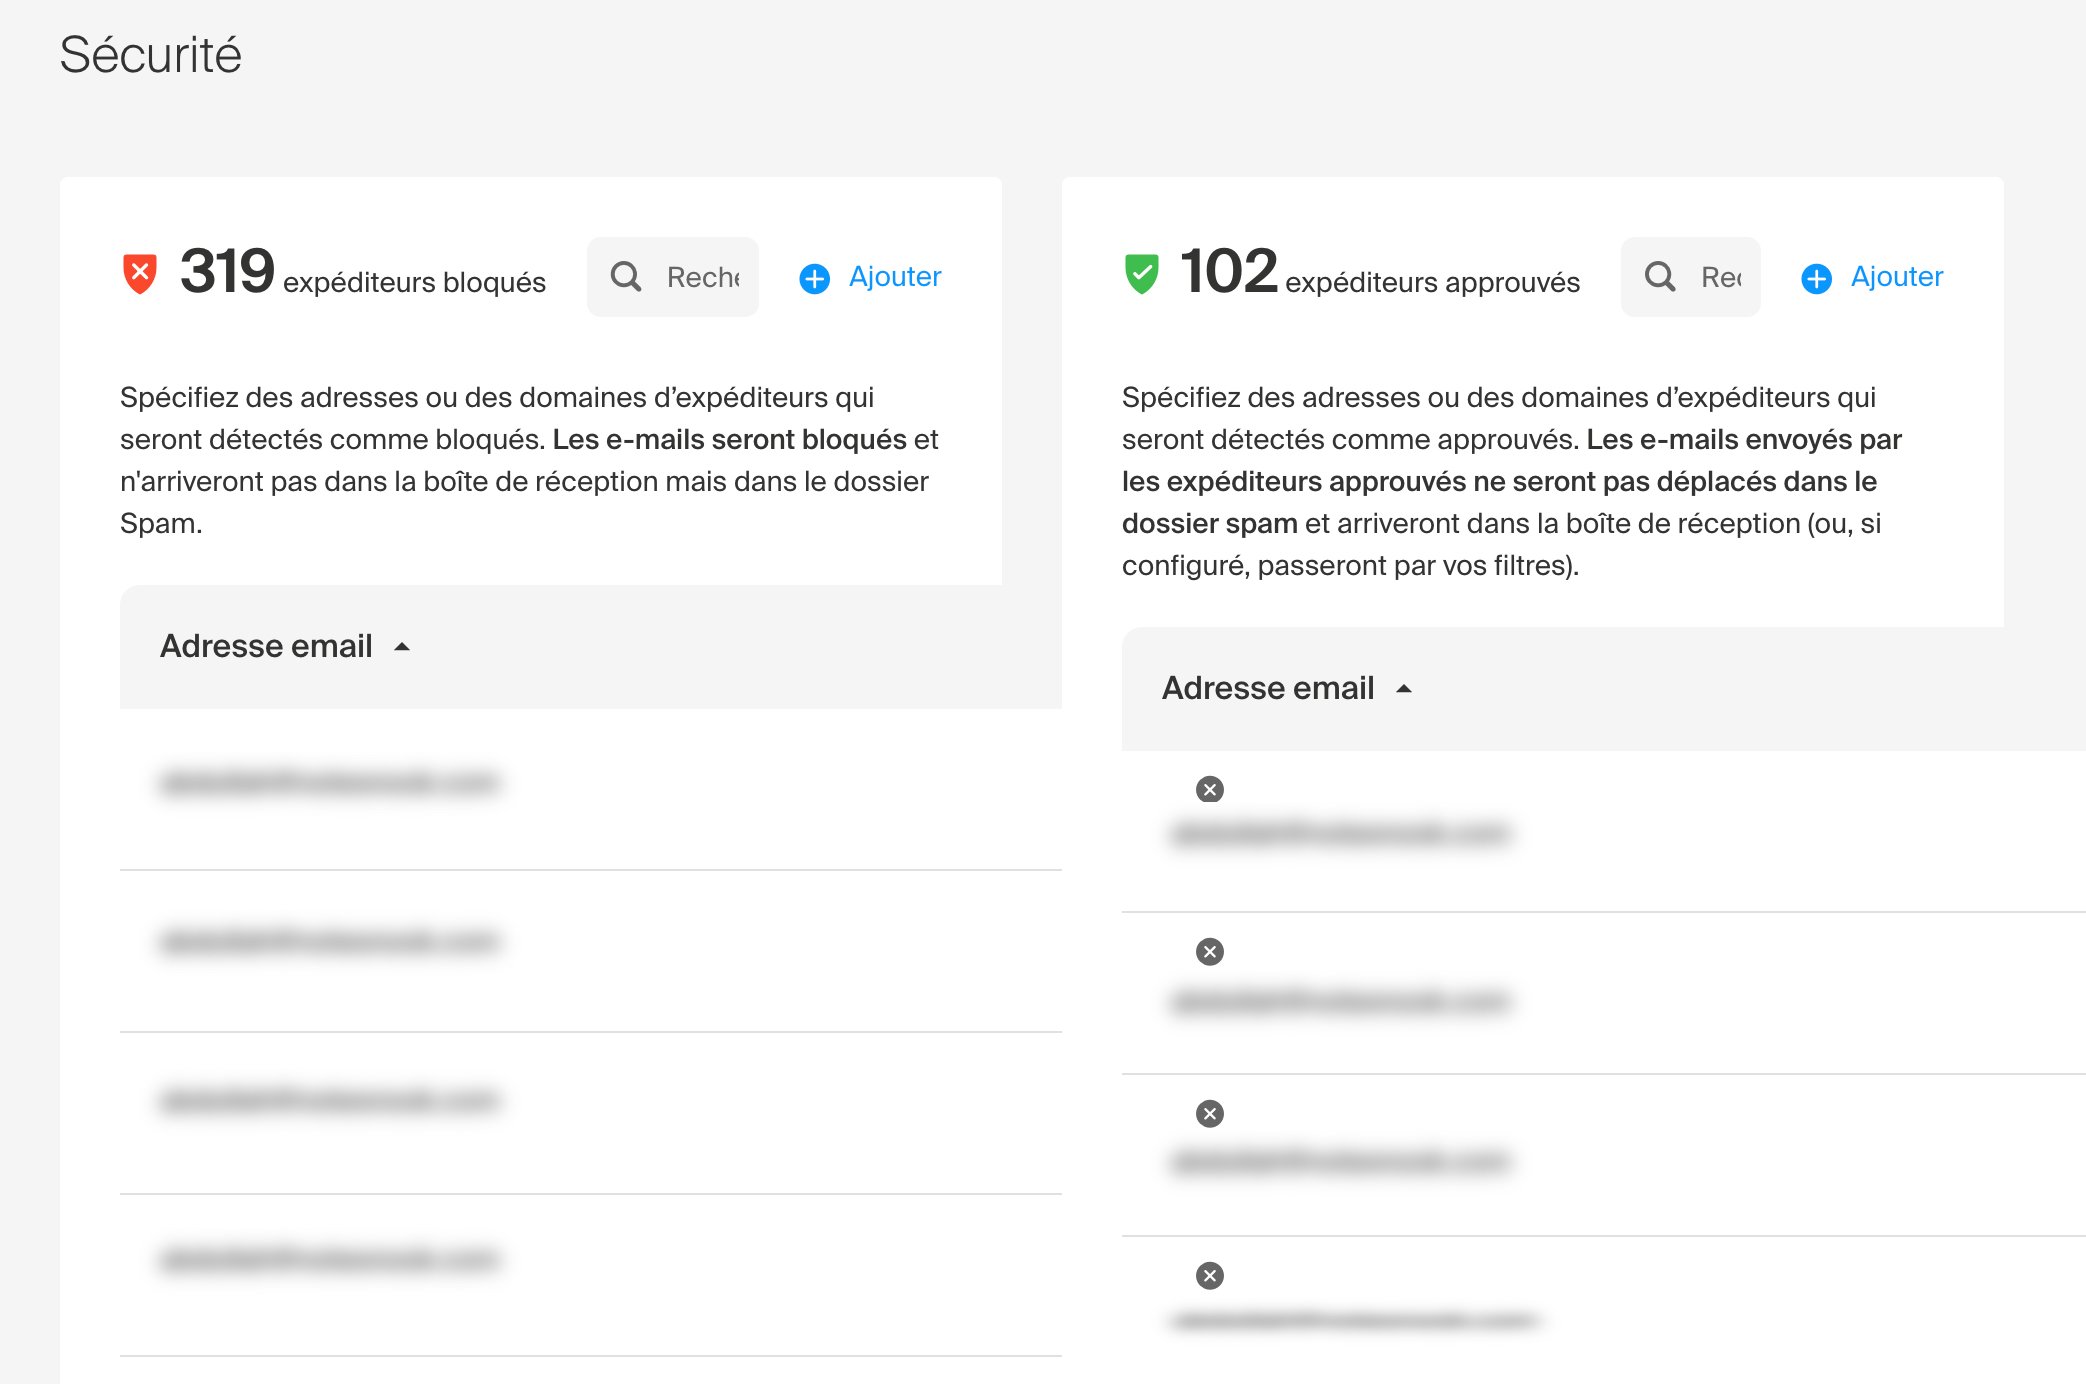Viewport: 2086px width, 1384px height.
Task: Remove the first approved sender entry
Action: click(1210, 790)
